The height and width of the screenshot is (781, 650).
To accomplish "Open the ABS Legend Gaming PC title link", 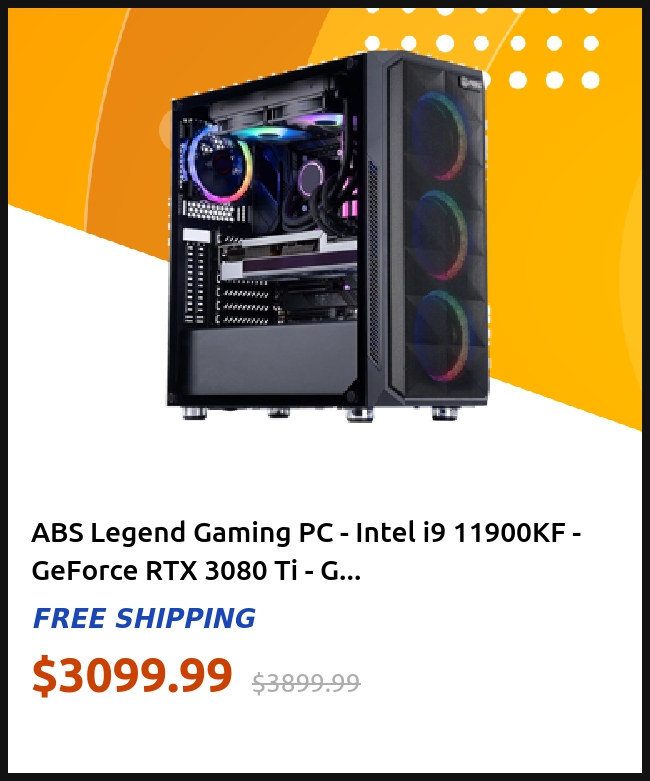I will tap(306, 551).
